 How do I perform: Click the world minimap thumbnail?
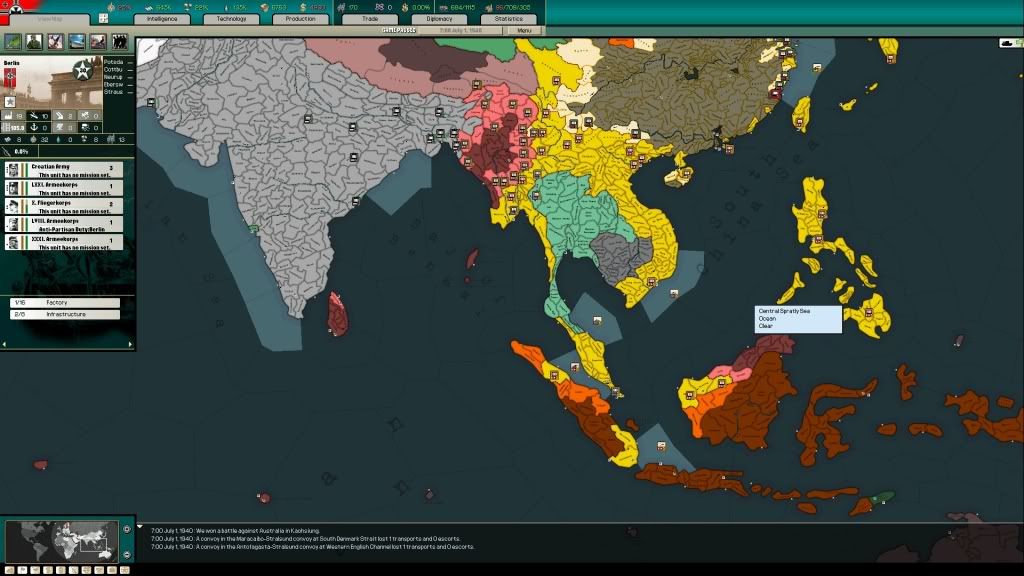coord(62,541)
